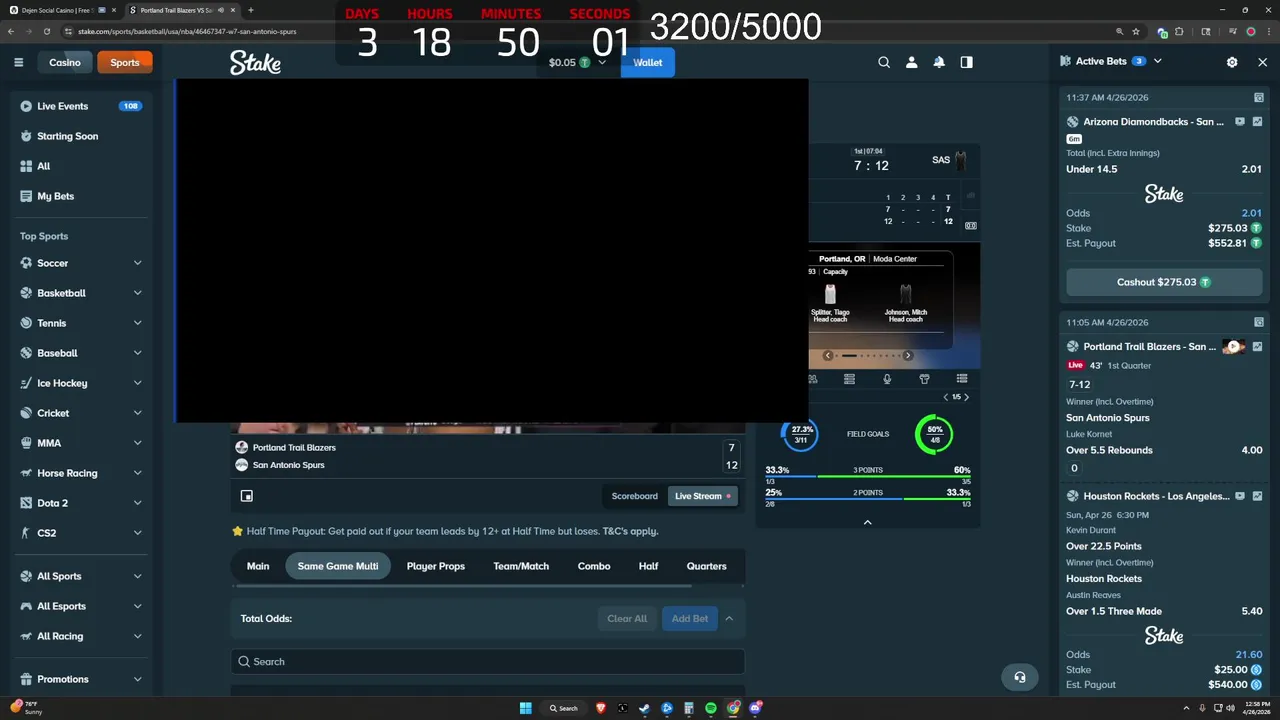Viewport: 1280px width, 720px height.
Task: Open the Windows Start menu
Action: (525, 708)
